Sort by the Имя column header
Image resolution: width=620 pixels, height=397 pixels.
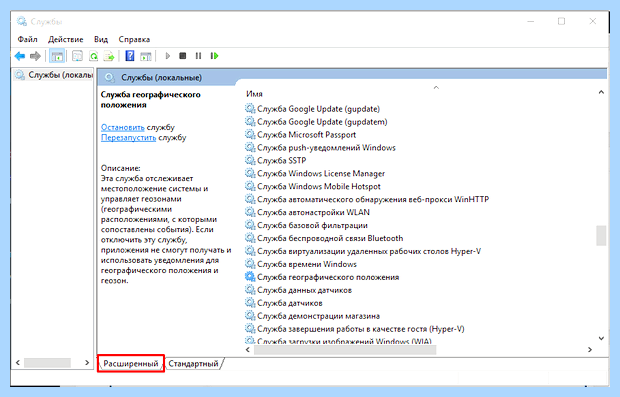click(254, 94)
